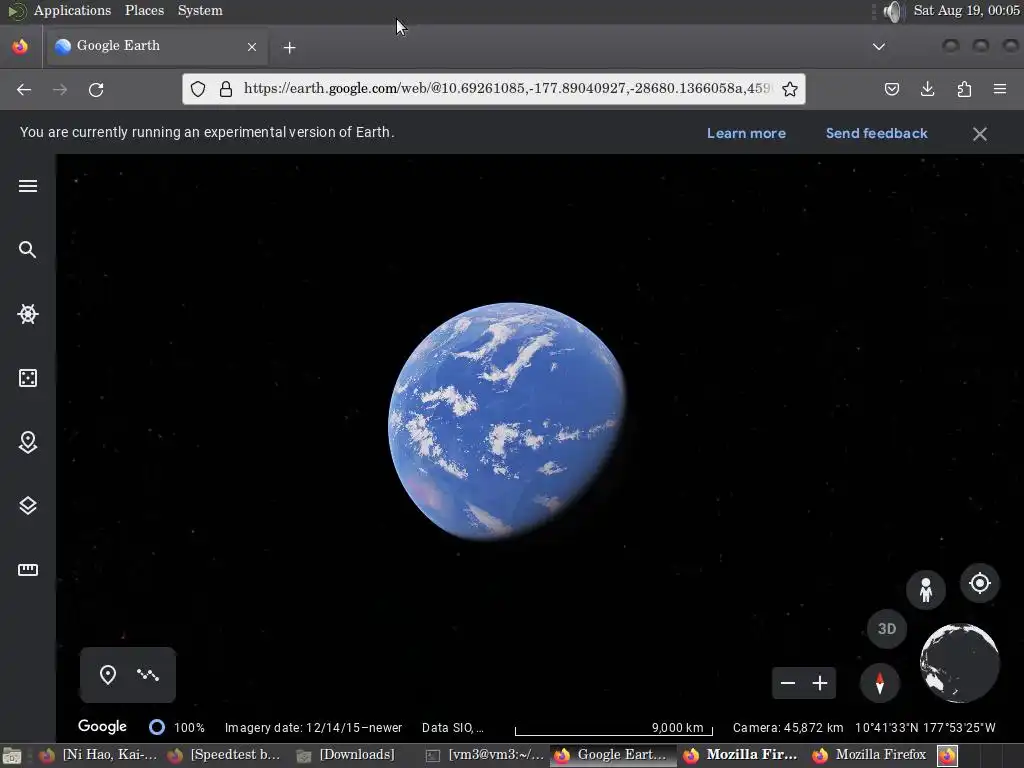
Task: Click the Learn more link
Action: pyautogui.click(x=746, y=133)
